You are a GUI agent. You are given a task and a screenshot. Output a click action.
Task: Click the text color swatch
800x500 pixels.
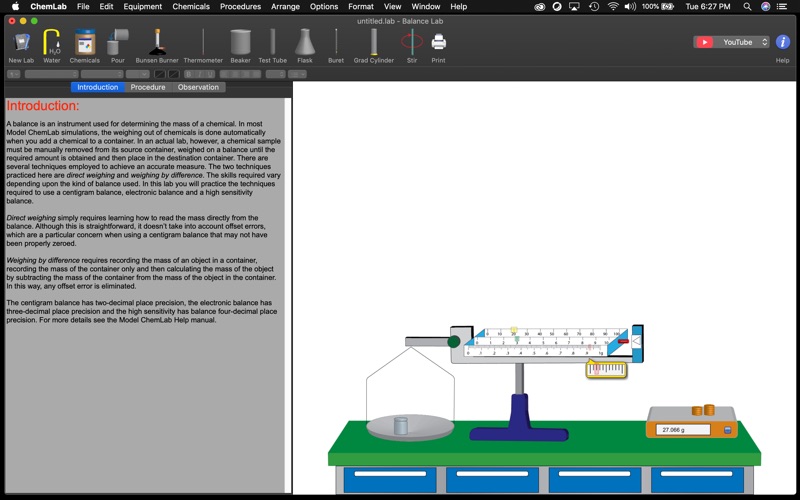[x=160, y=74]
